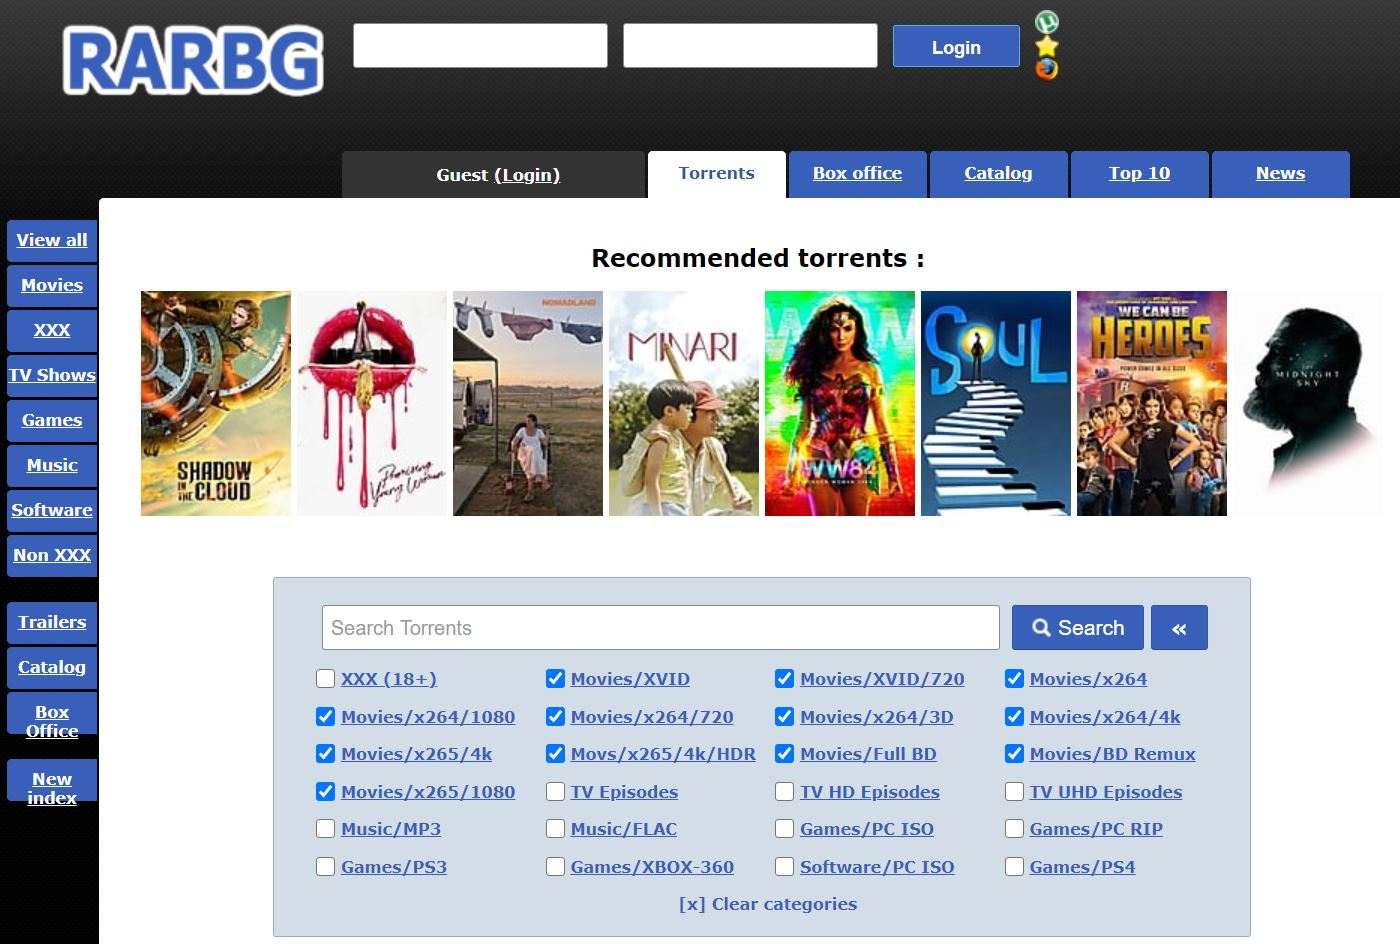Screen dimensions: 1400x944
Task: Enable the TV Episodes checkbox
Action: pyautogui.click(x=555, y=792)
